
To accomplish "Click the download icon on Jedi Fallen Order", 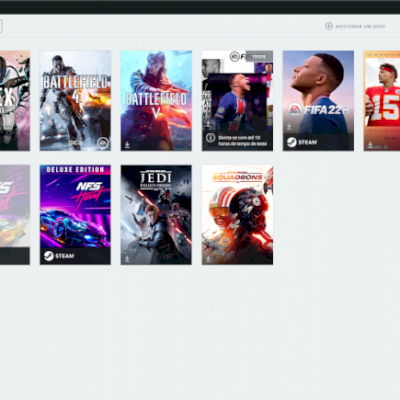I will pyautogui.click(x=127, y=259).
